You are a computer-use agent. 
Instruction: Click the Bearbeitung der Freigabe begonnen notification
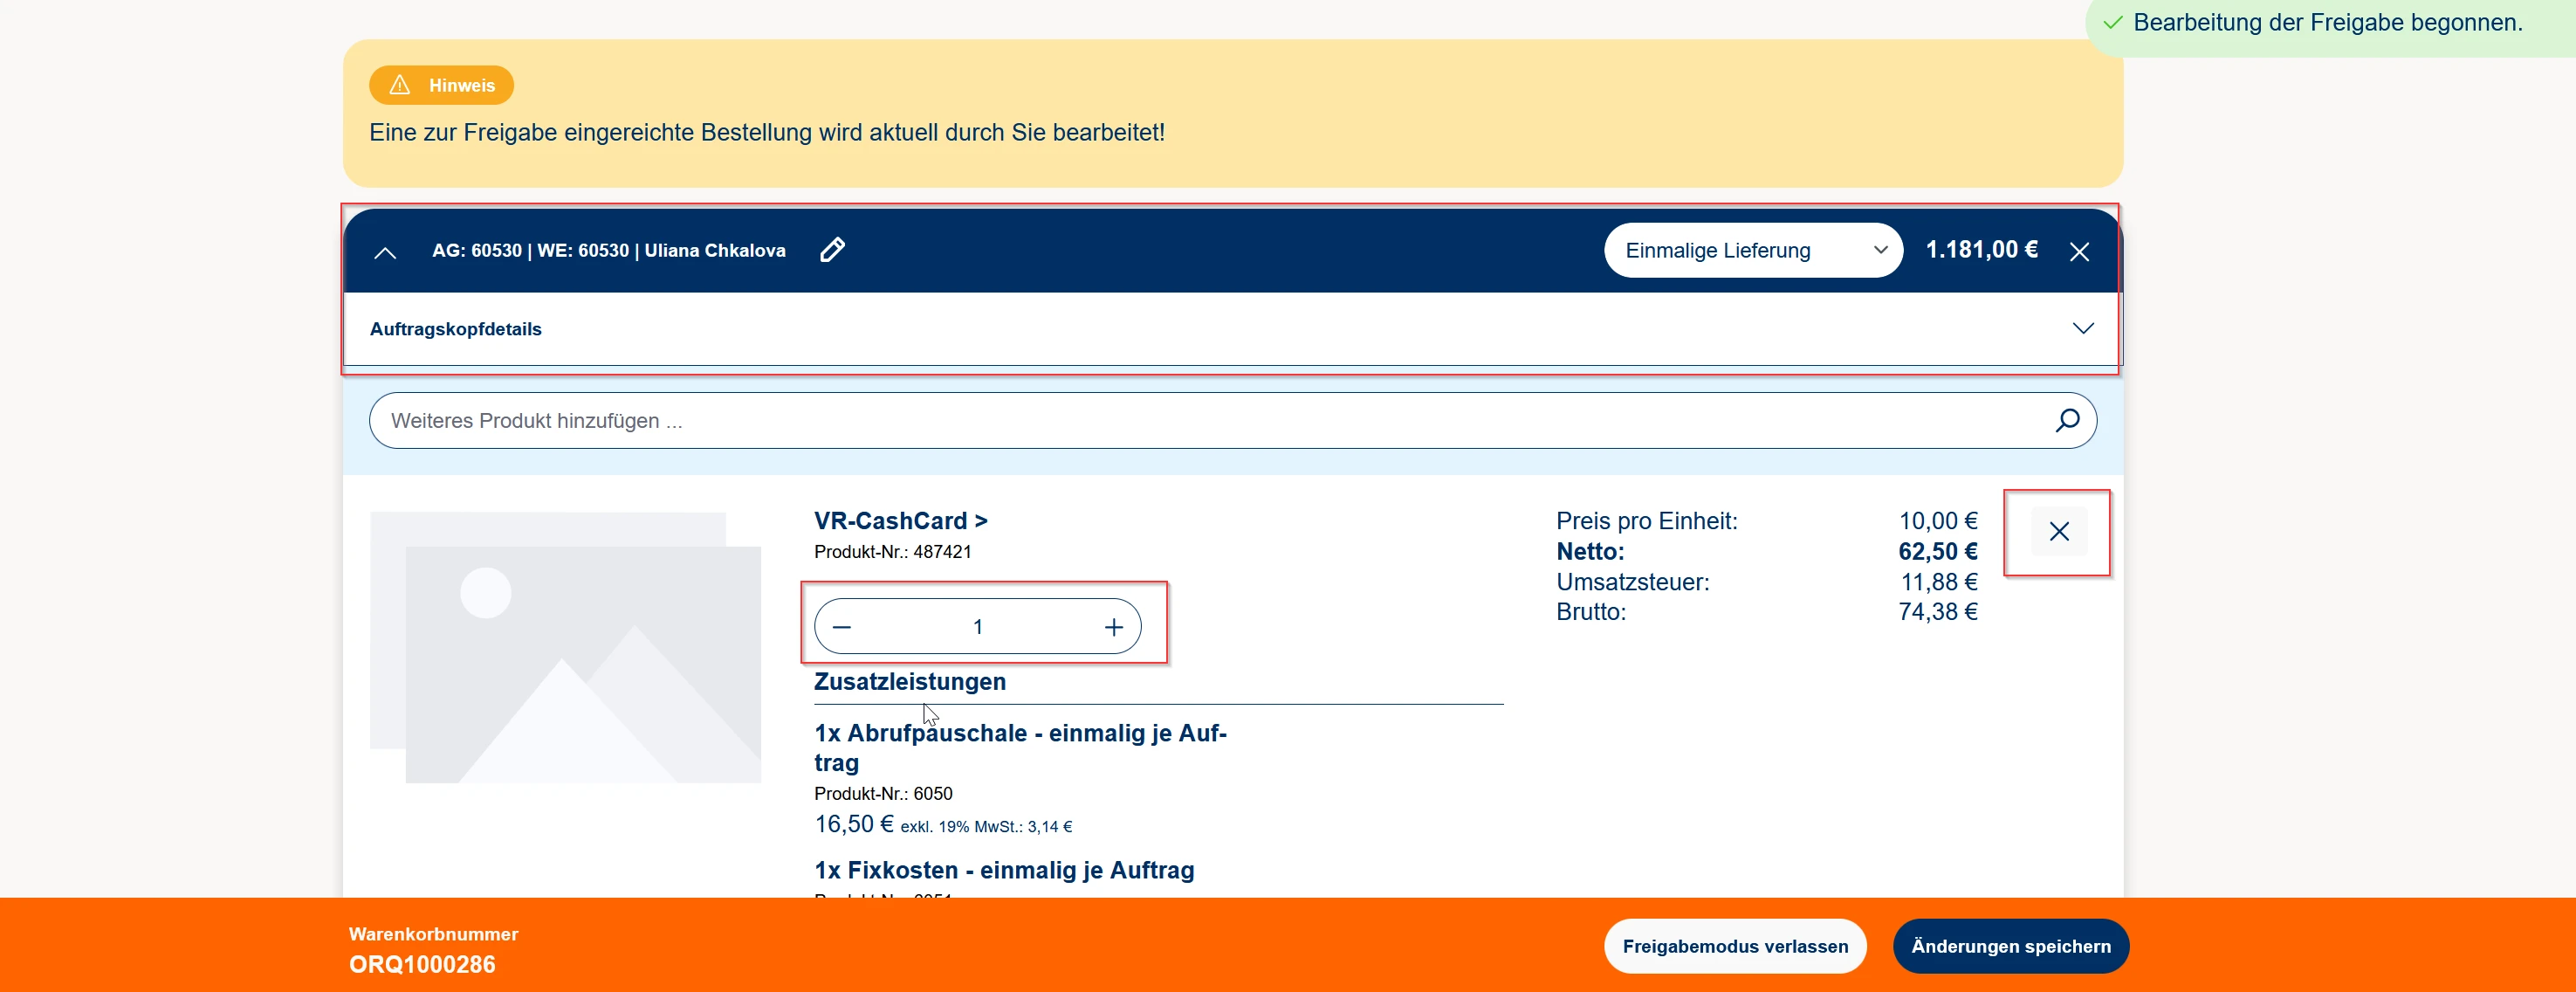[2326, 23]
